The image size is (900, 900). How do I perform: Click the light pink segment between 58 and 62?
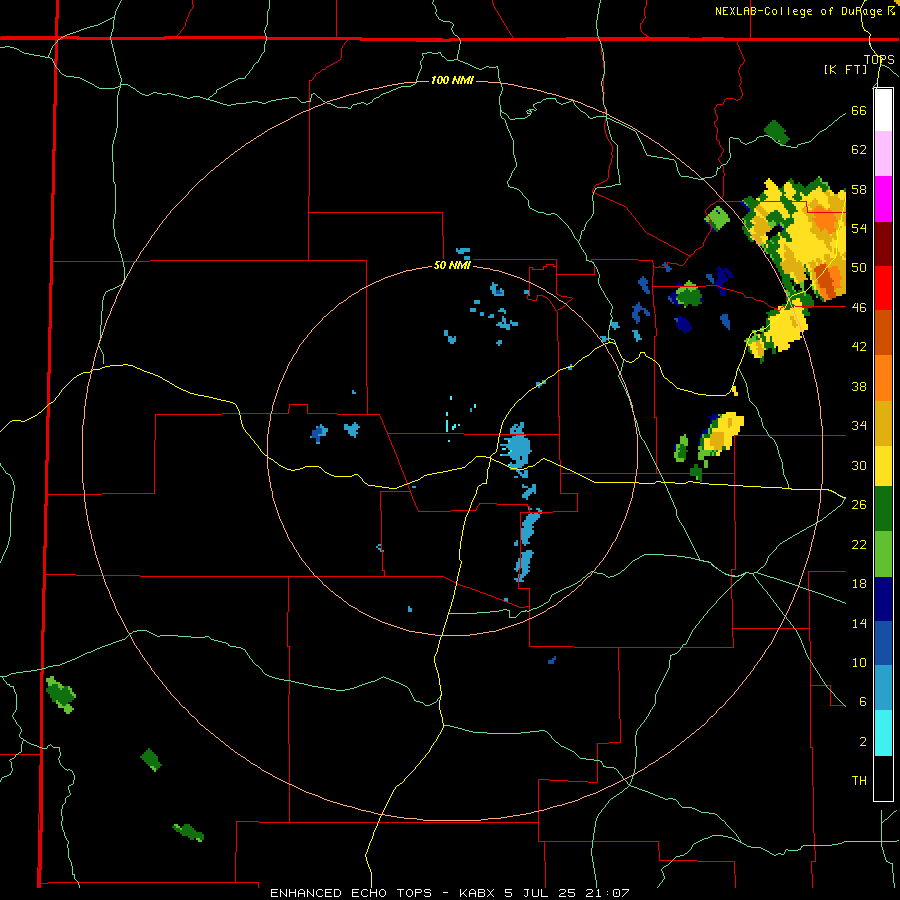(883, 153)
